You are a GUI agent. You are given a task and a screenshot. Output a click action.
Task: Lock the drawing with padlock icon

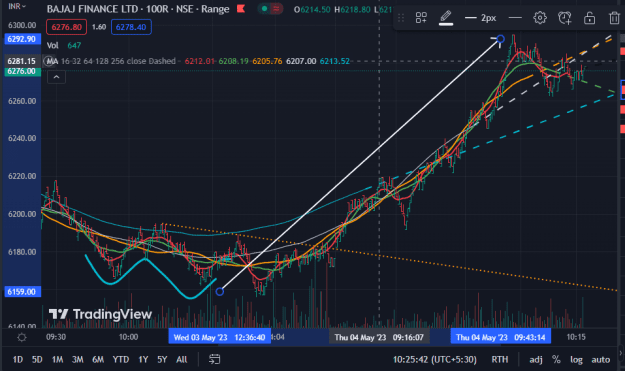(589, 18)
